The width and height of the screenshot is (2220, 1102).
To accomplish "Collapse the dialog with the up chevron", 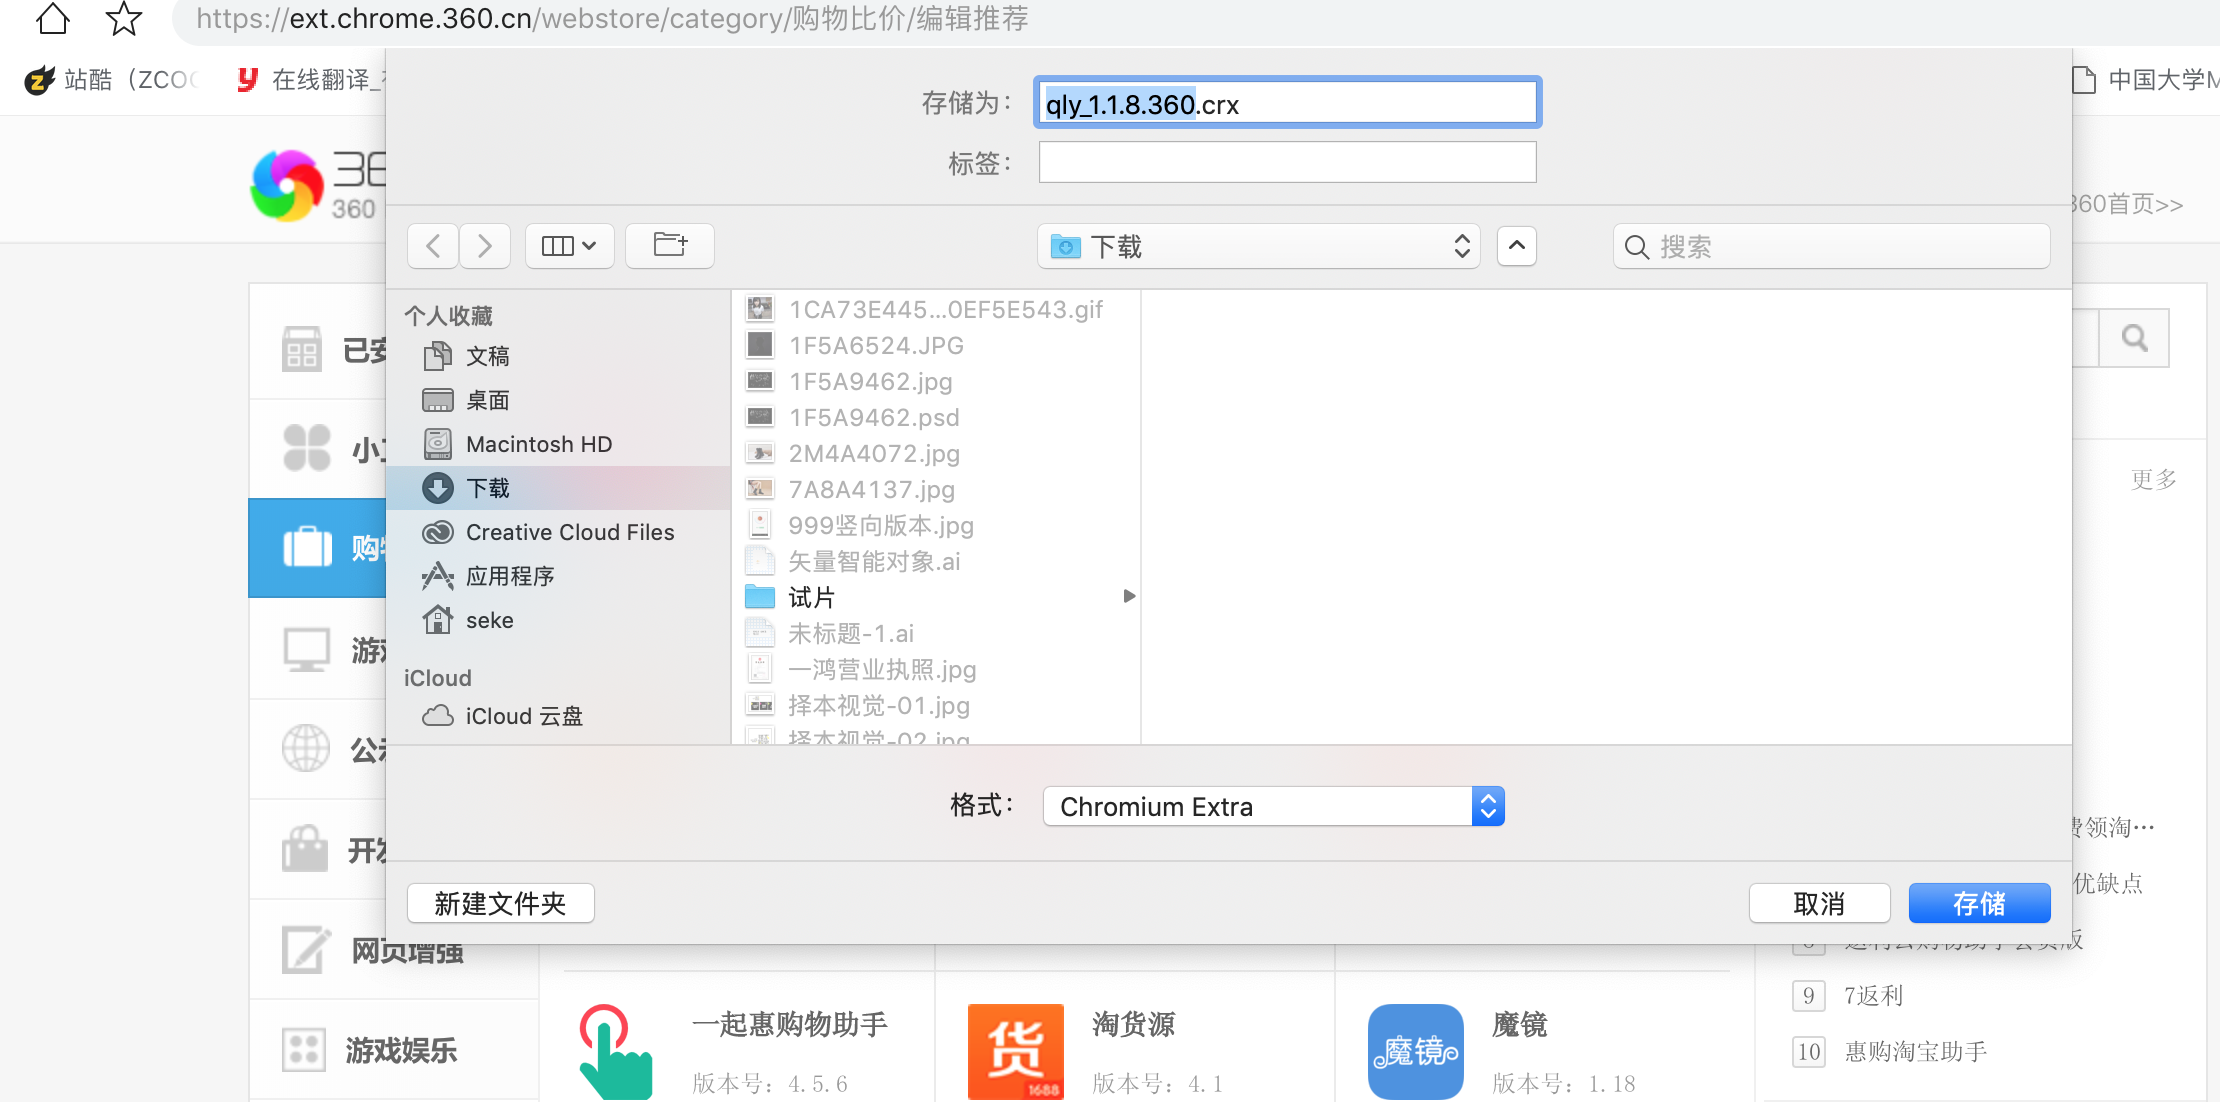I will (x=1517, y=246).
